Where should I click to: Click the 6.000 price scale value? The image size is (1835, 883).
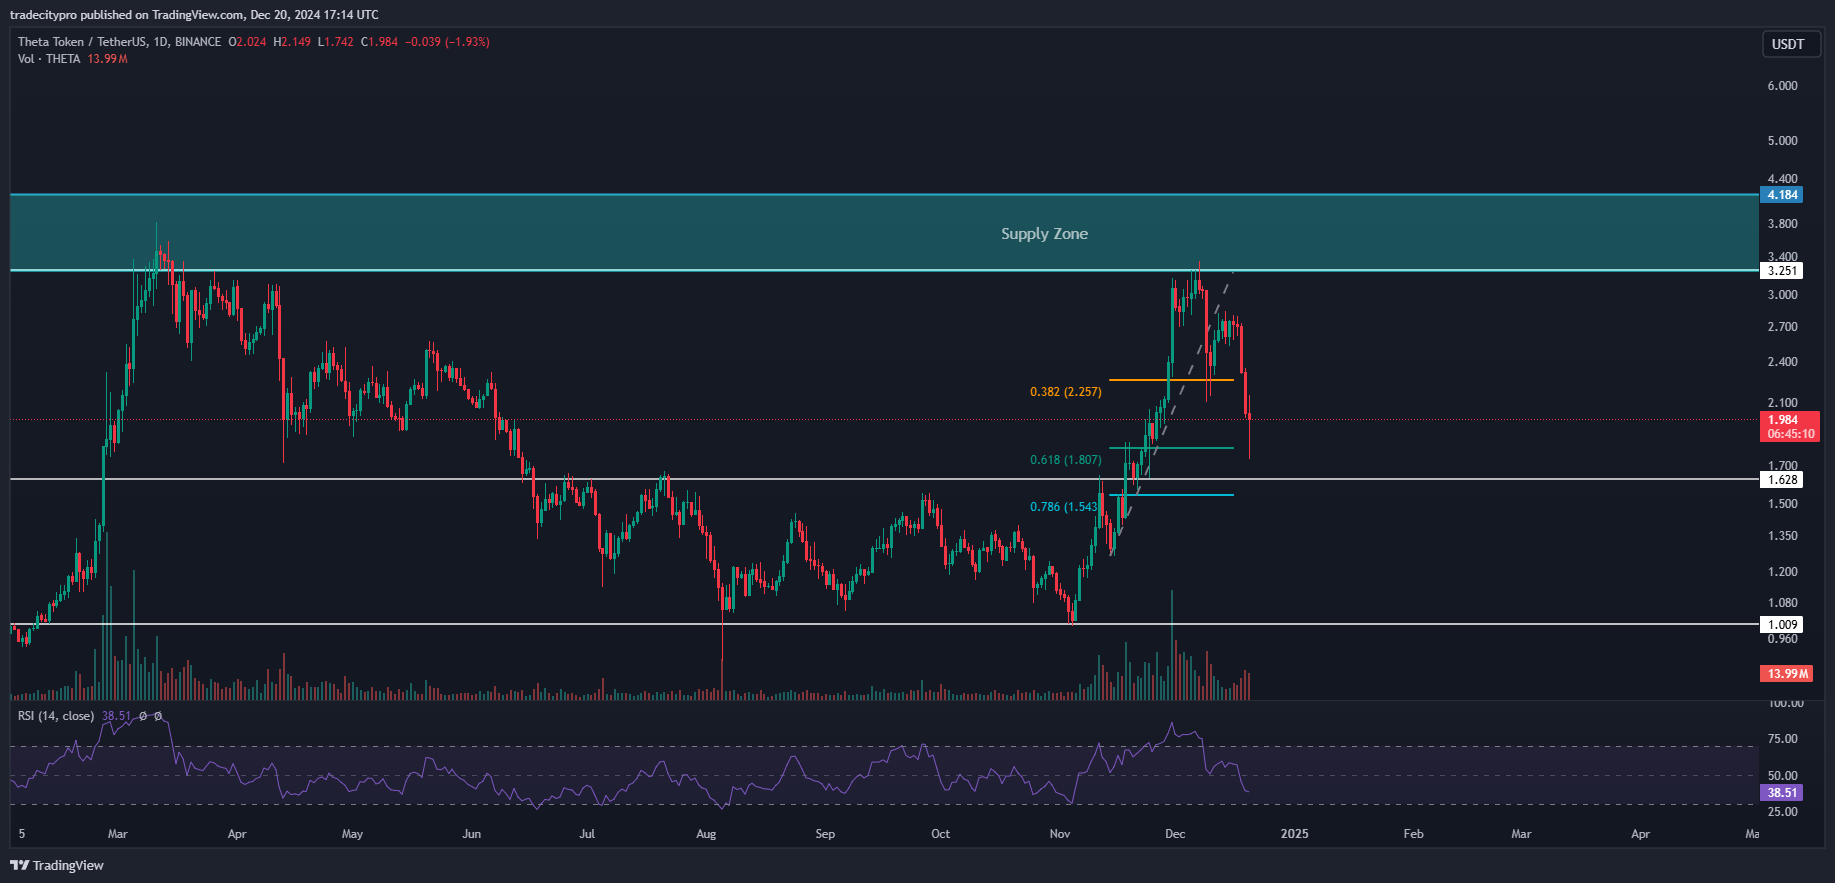coord(1782,86)
